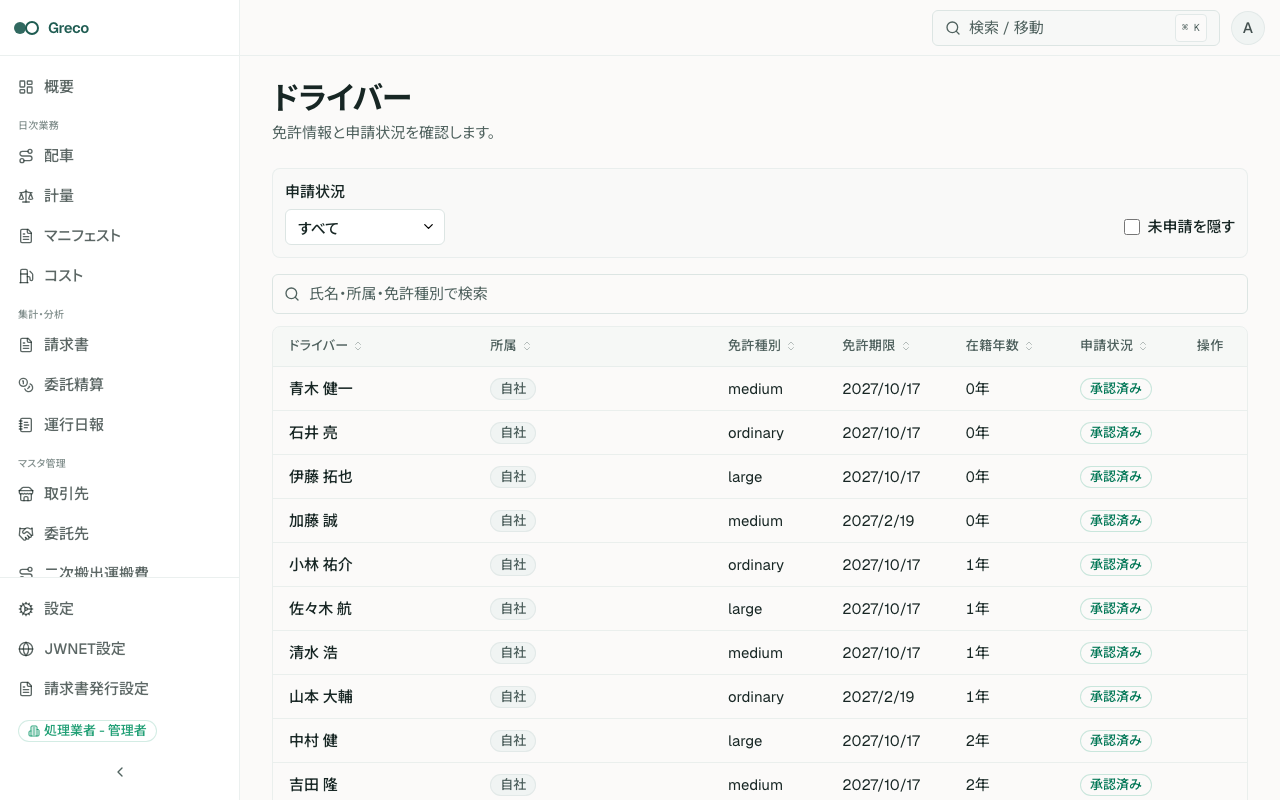
Task: Click 承認済み badge in 山本 大輔 row
Action: point(1115,697)
